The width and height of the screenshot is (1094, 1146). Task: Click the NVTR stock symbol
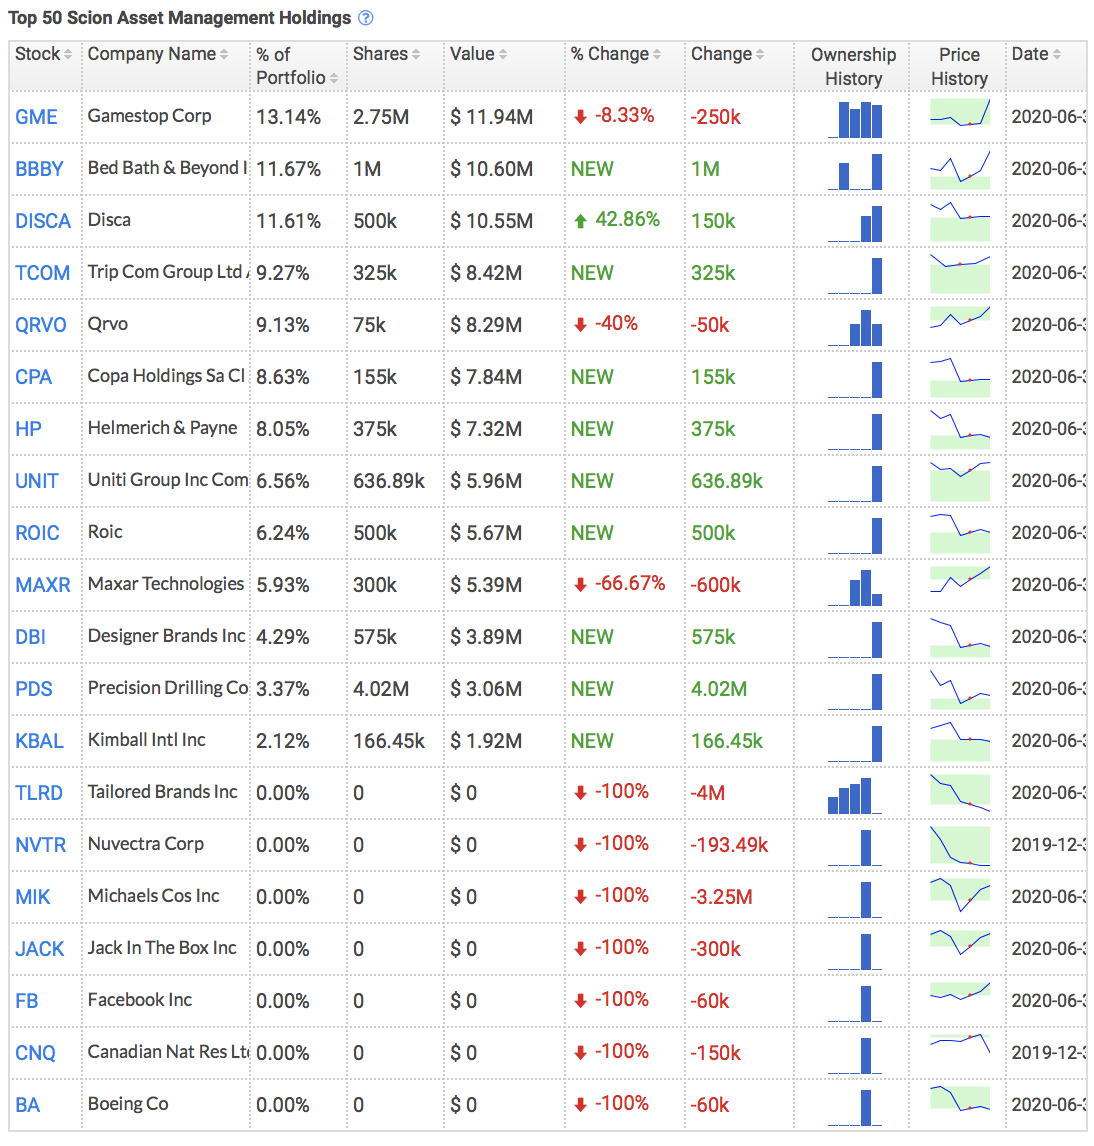[x=41, y=845]
